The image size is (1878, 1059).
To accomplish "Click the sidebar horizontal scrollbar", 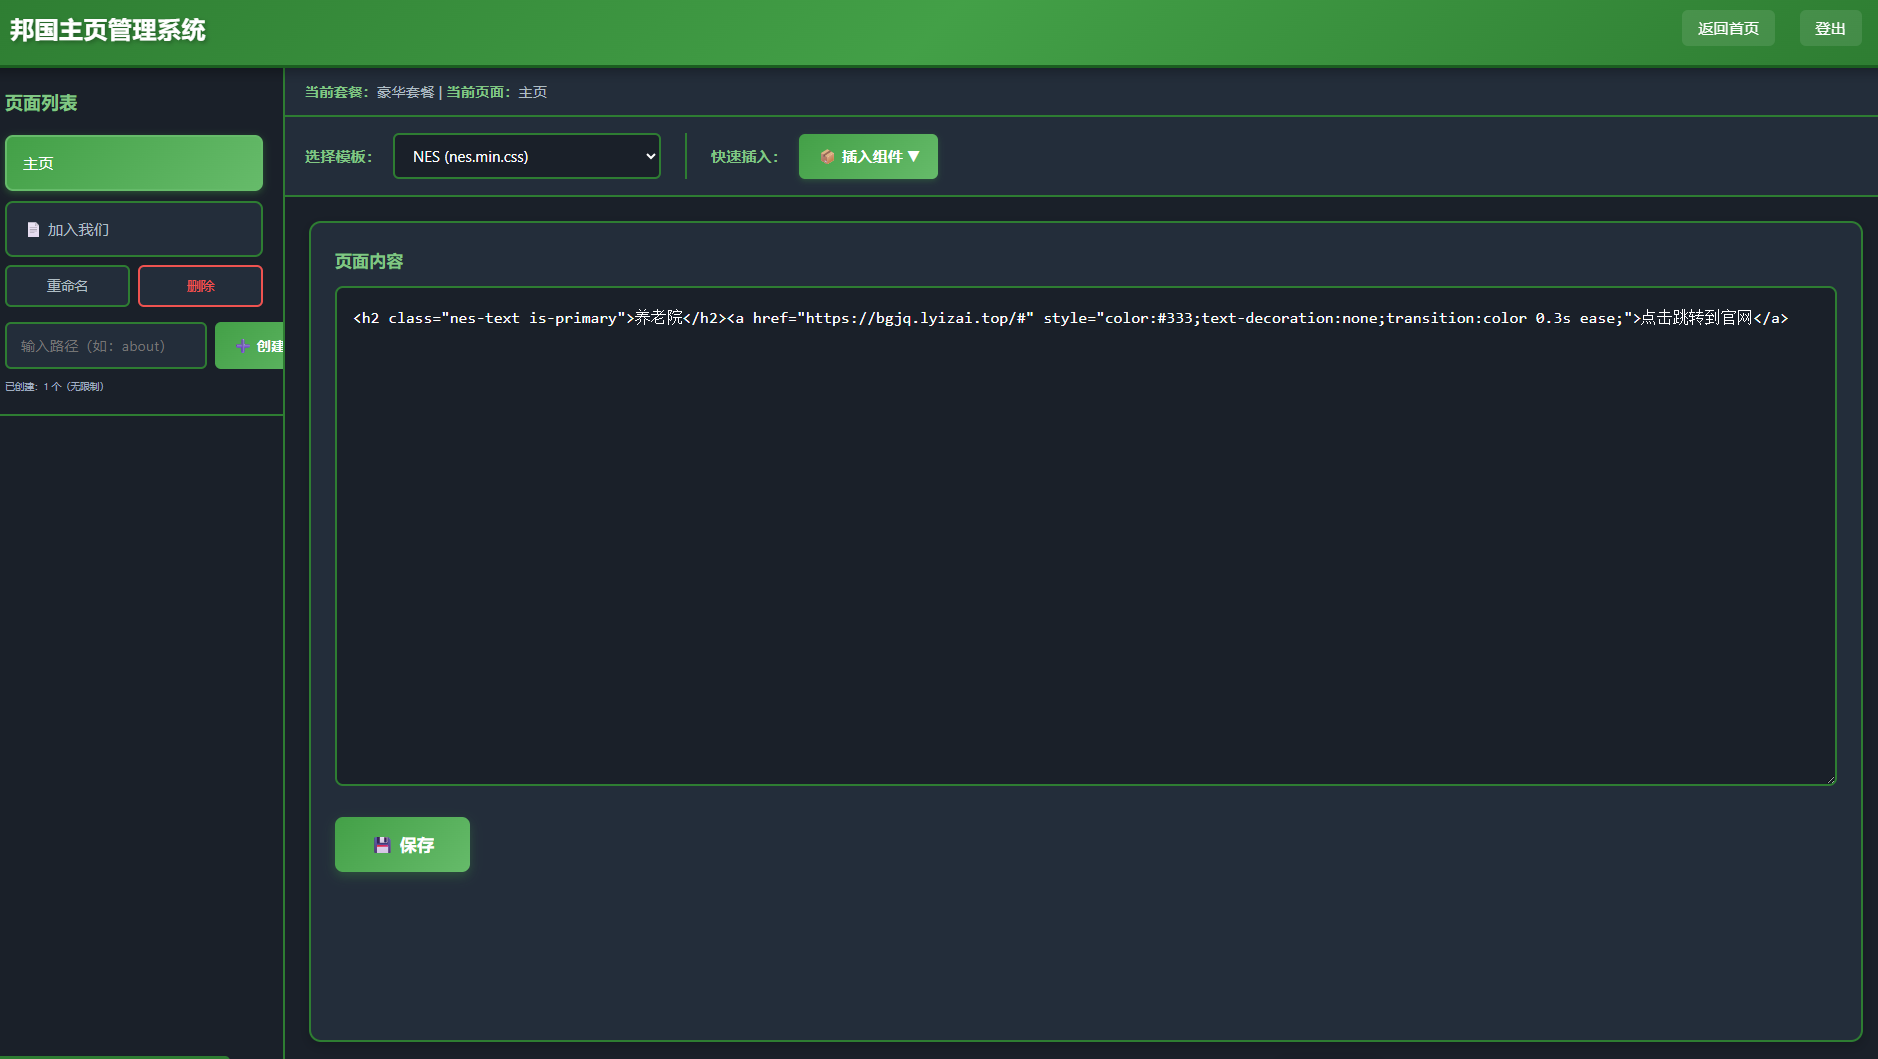I will 115,1055.
